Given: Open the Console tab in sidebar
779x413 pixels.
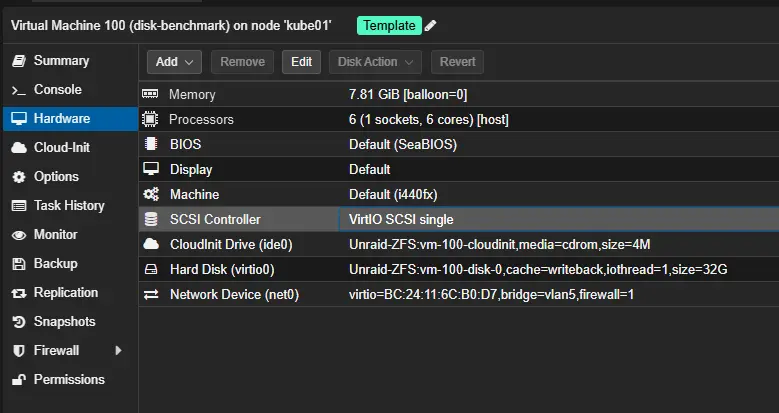Looking at the screenshot, I should point(57,90).
